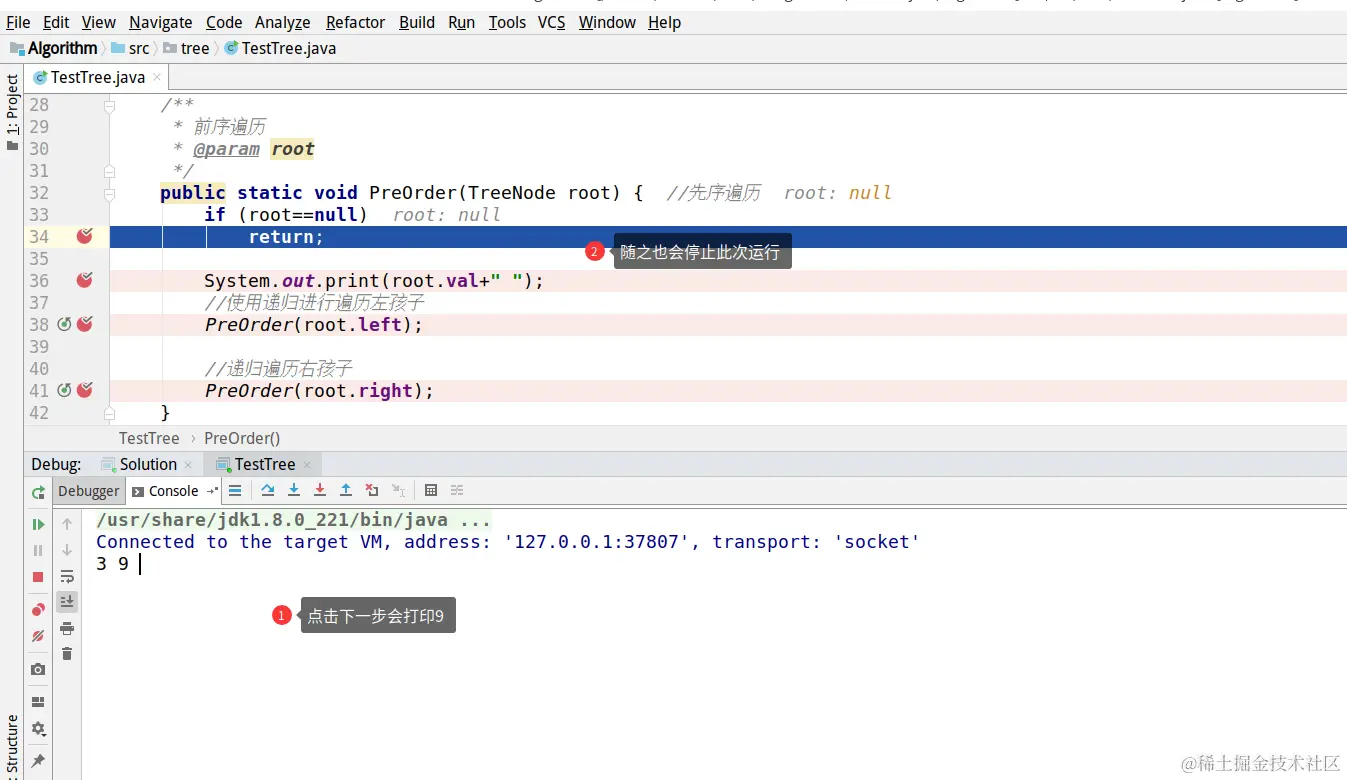Close the Solution debug tab
The height and width of the screenshot is (780, 1347).
pyautogui.click(x=187, y=465)
